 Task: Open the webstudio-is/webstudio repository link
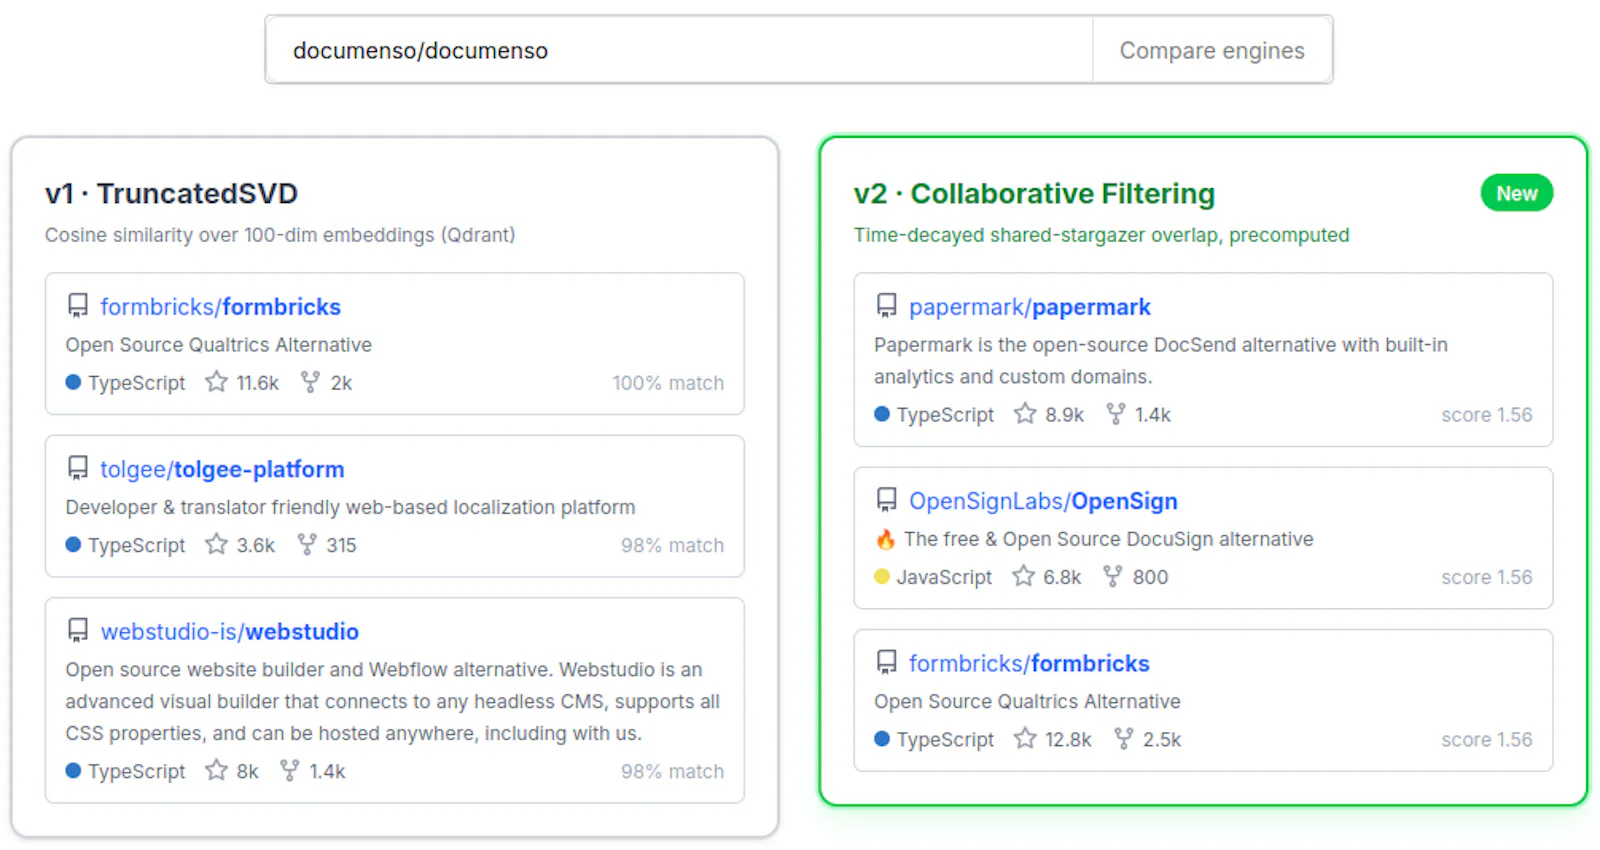[229, 632]
